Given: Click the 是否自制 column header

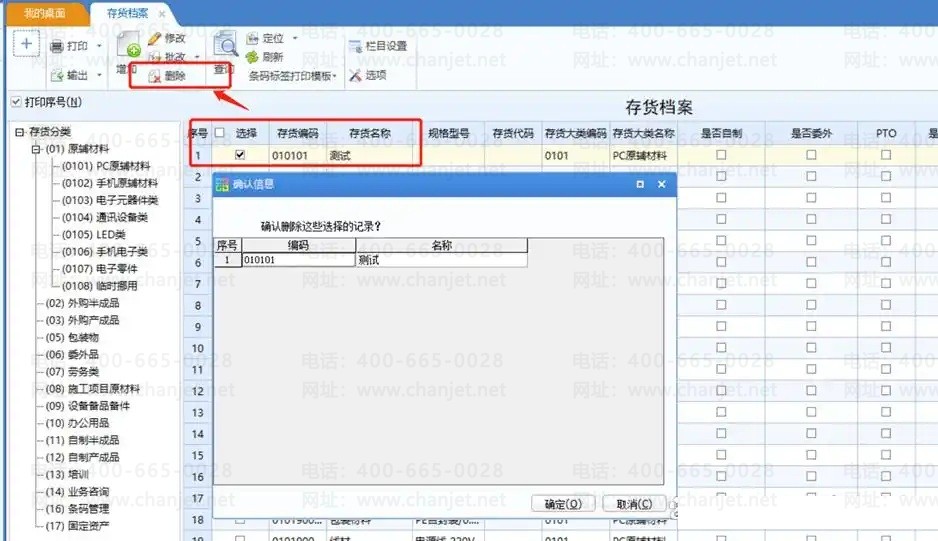Looking at the screenshot, I should coord(721,133).
